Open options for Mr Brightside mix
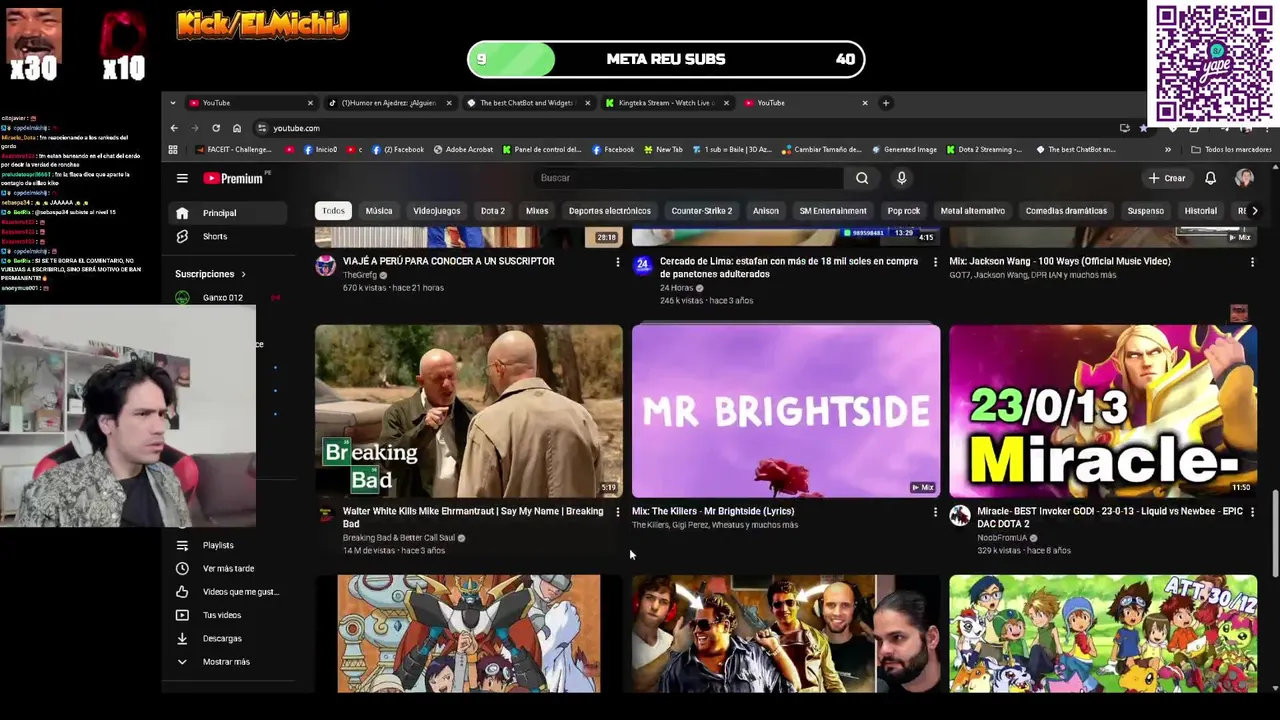The image size is (1280, 720). [x=935, y=512]
